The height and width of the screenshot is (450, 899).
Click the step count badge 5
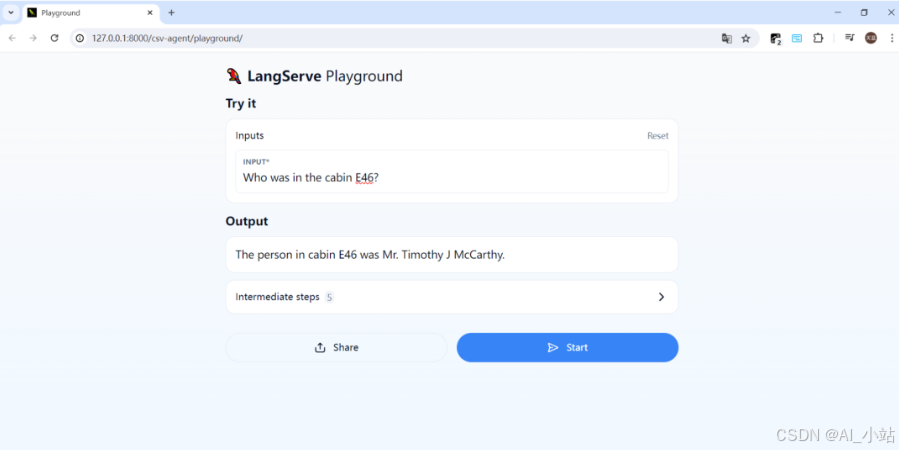(x=329, y=297)
